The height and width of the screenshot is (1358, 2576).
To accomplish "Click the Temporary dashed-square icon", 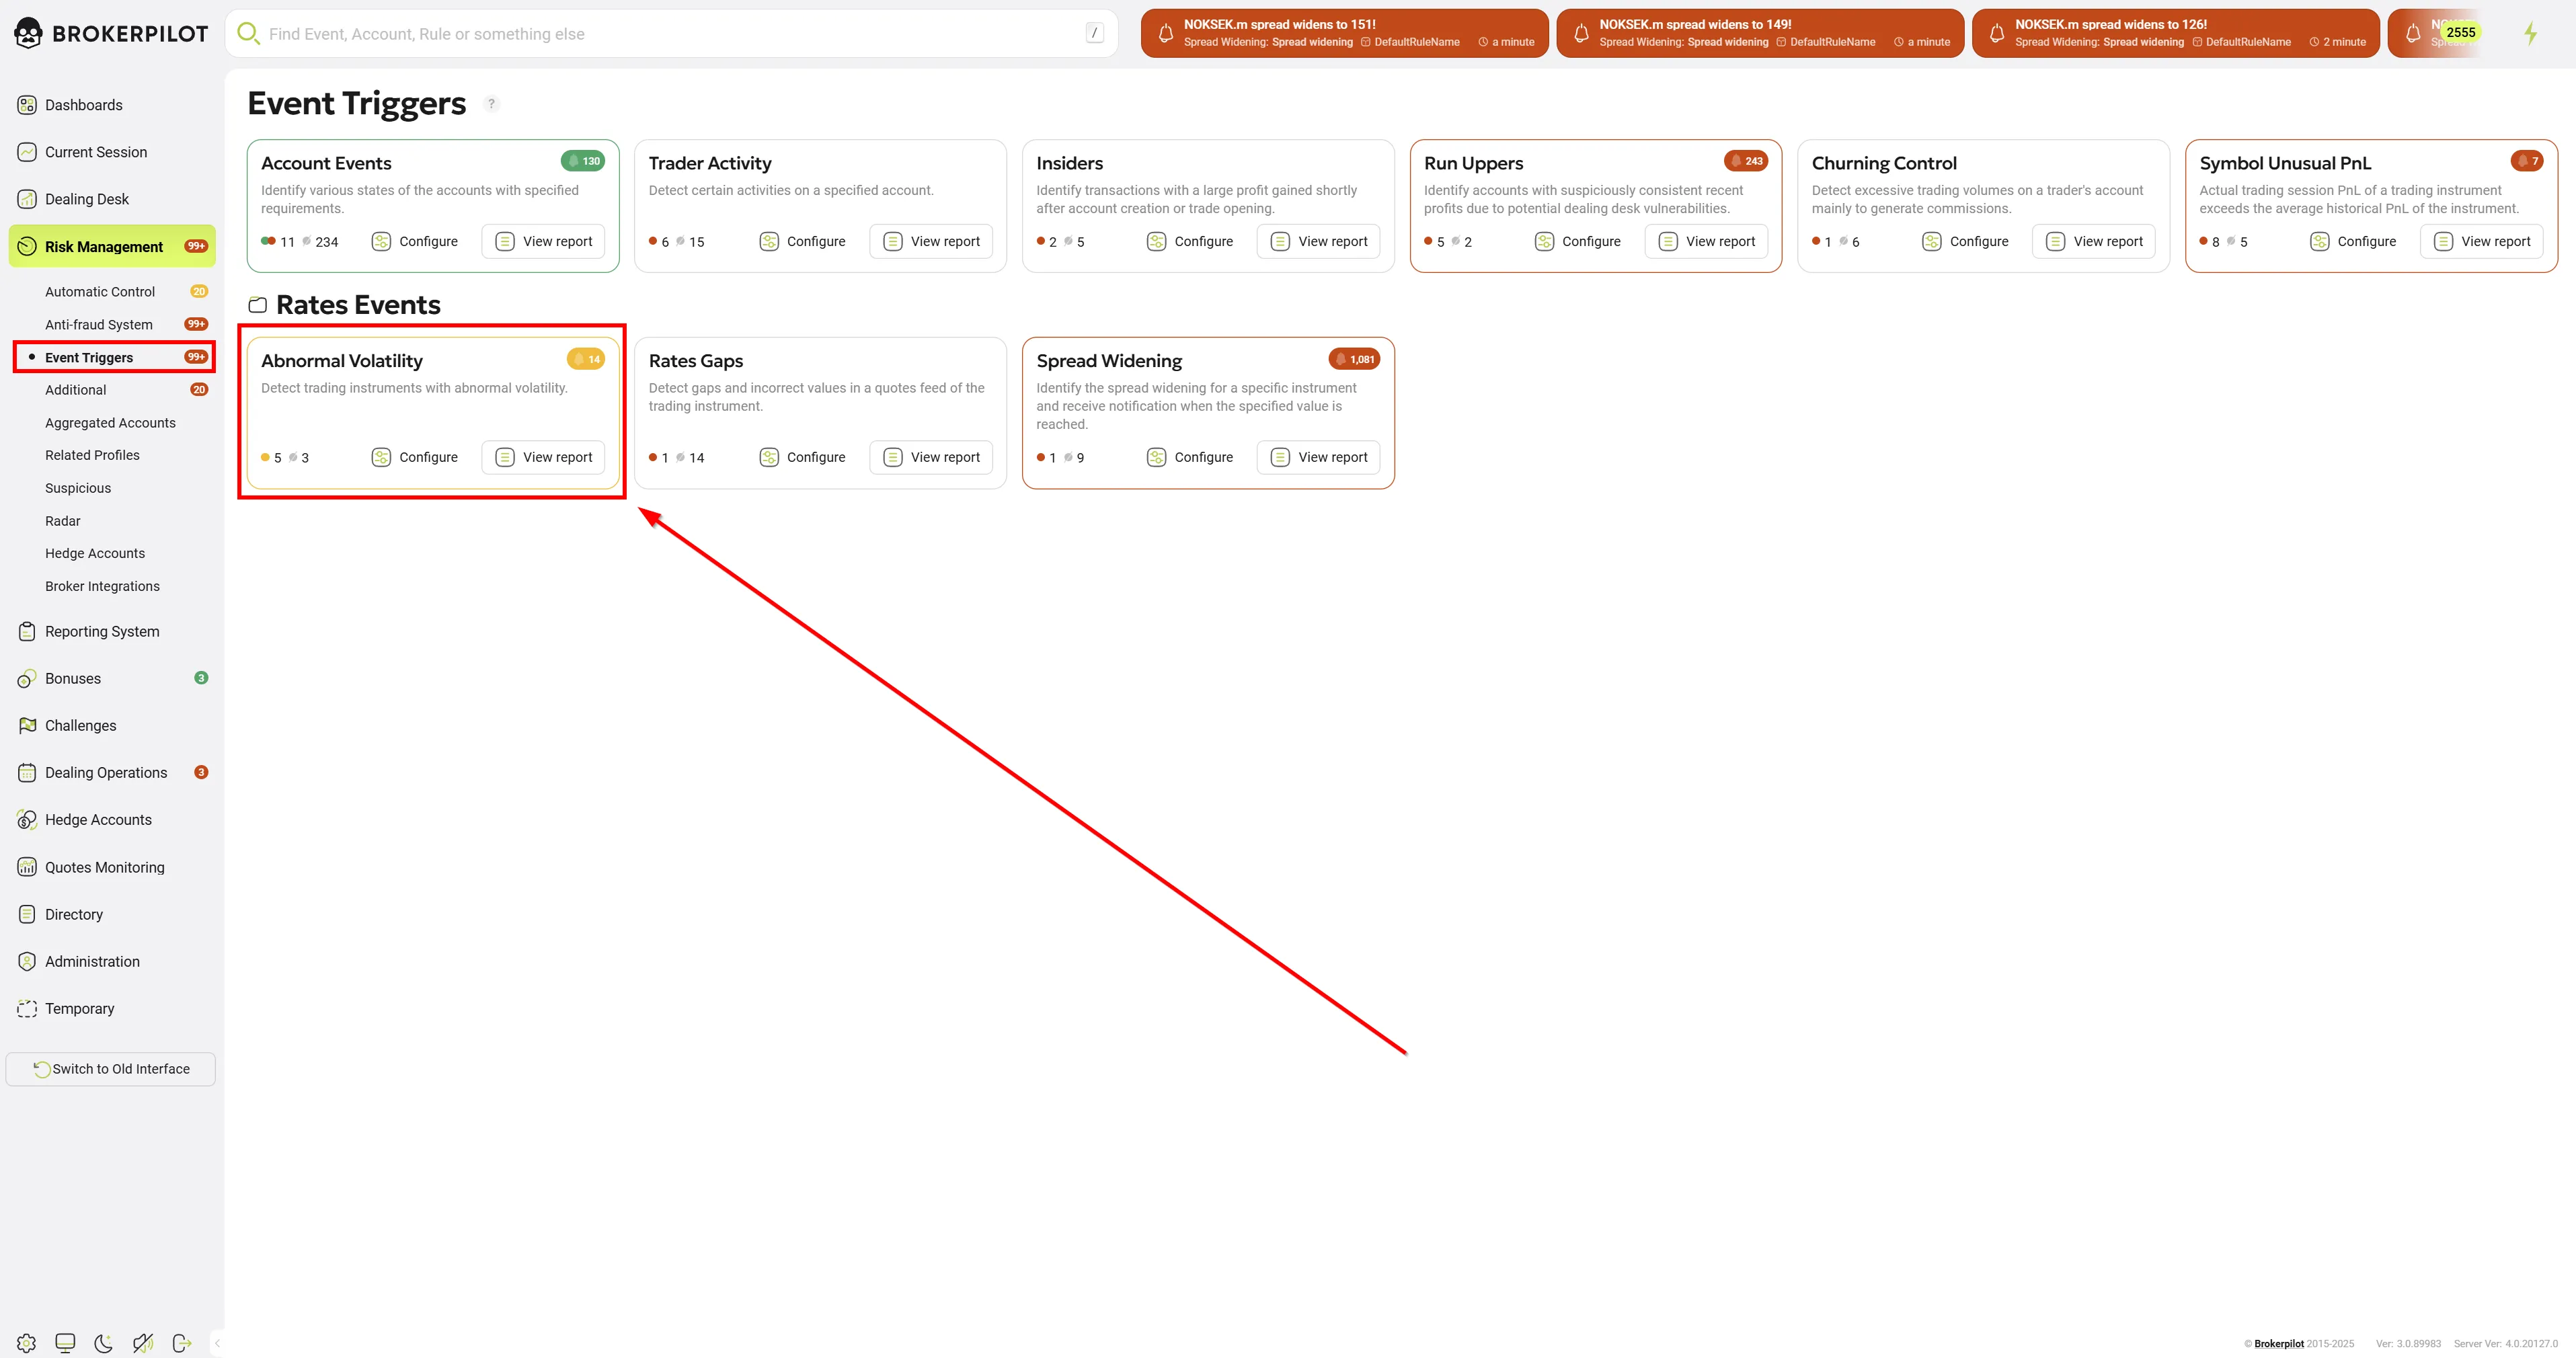I will point(27,1008).
